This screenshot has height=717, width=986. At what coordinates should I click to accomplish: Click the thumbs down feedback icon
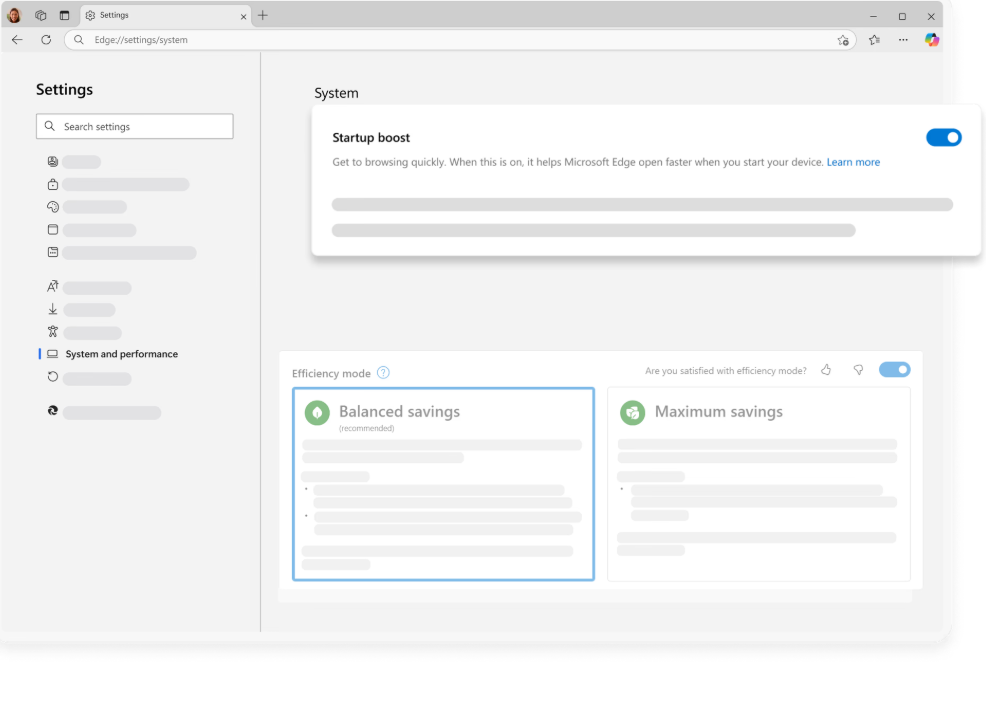pos(858,370)
